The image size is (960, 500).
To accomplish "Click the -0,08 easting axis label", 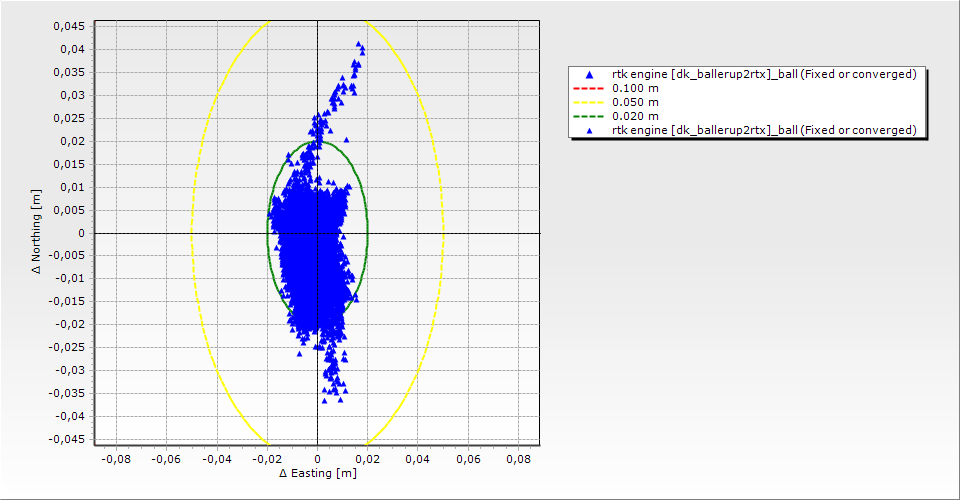I will (116, 459).
